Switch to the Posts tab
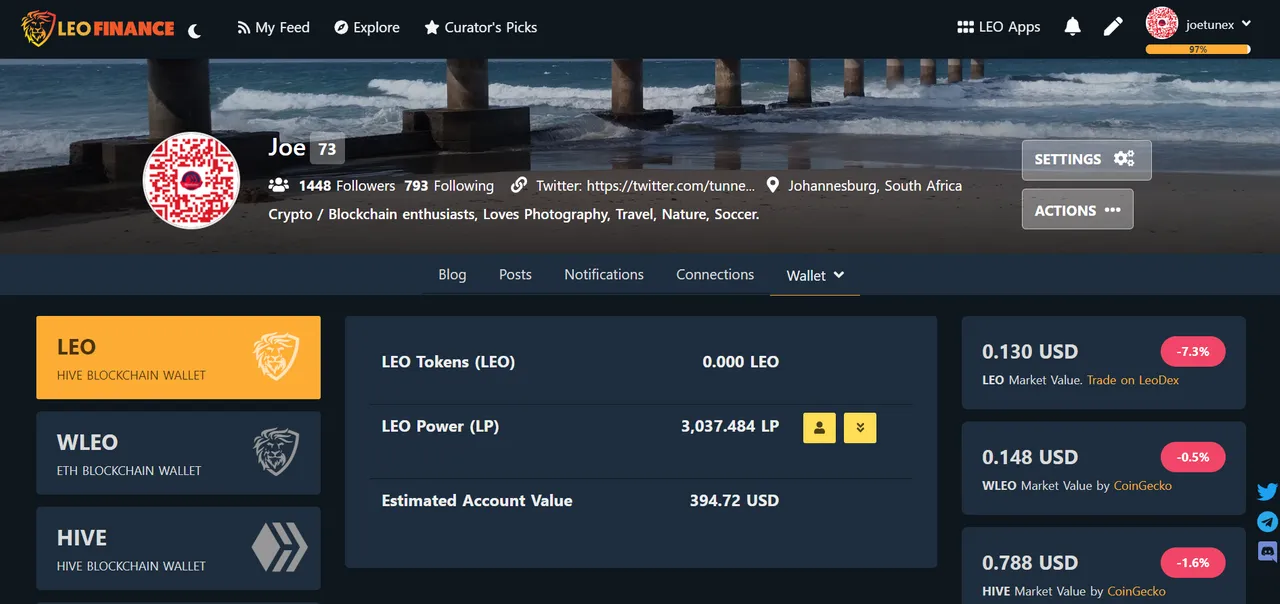The image size is (1280, 604). pyautogui.click(x=515, y=274)
